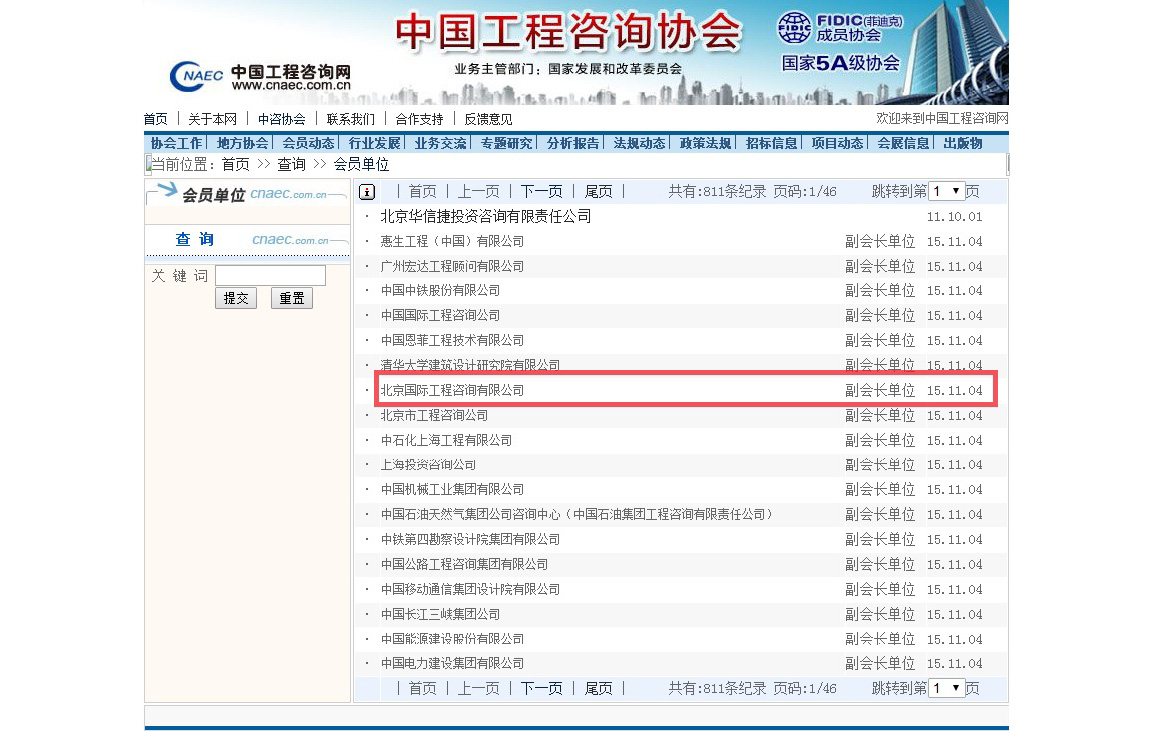Click the top 共有:811条纪录 record count
Viewport: 1153px width, 731px height.
[x=717, y=192]
